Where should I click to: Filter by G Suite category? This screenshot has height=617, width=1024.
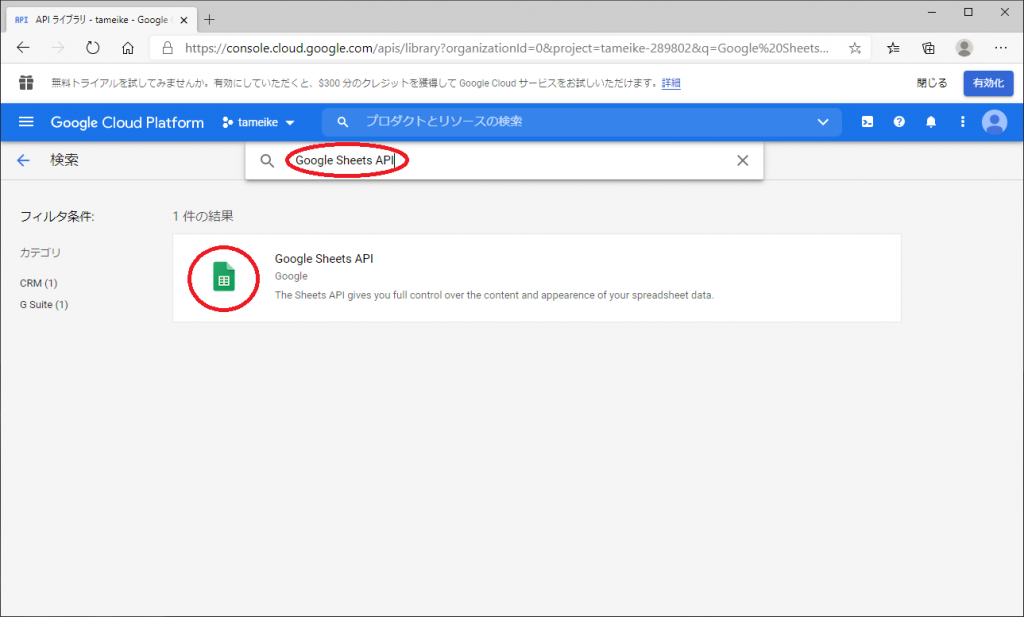[44, 304]
